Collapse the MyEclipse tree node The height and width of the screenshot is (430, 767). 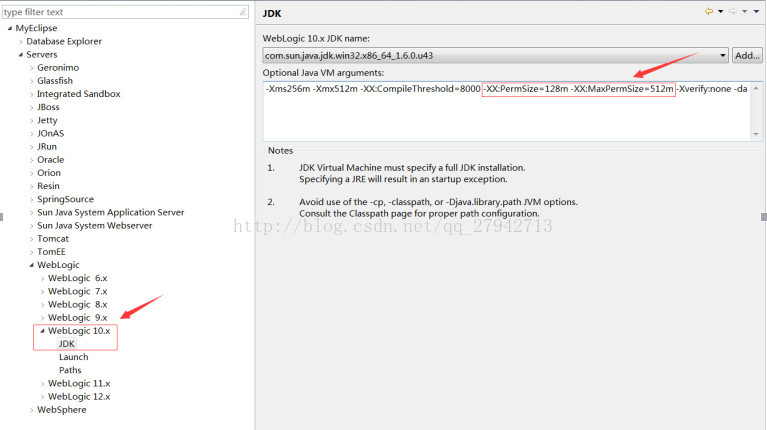(x=10, y=28)
